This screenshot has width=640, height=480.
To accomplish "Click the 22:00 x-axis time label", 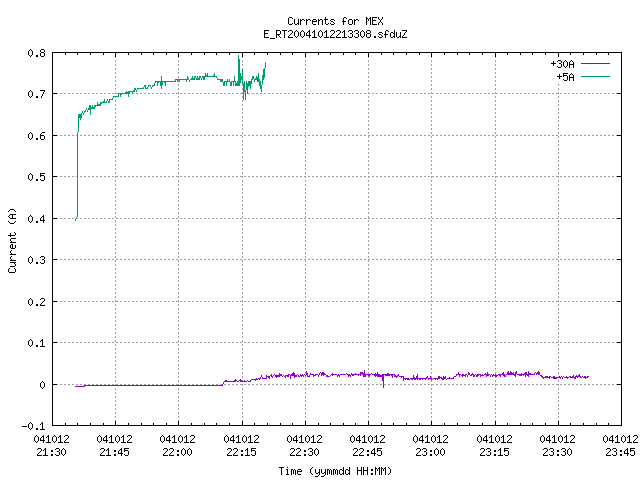I will tap(178, 452).
